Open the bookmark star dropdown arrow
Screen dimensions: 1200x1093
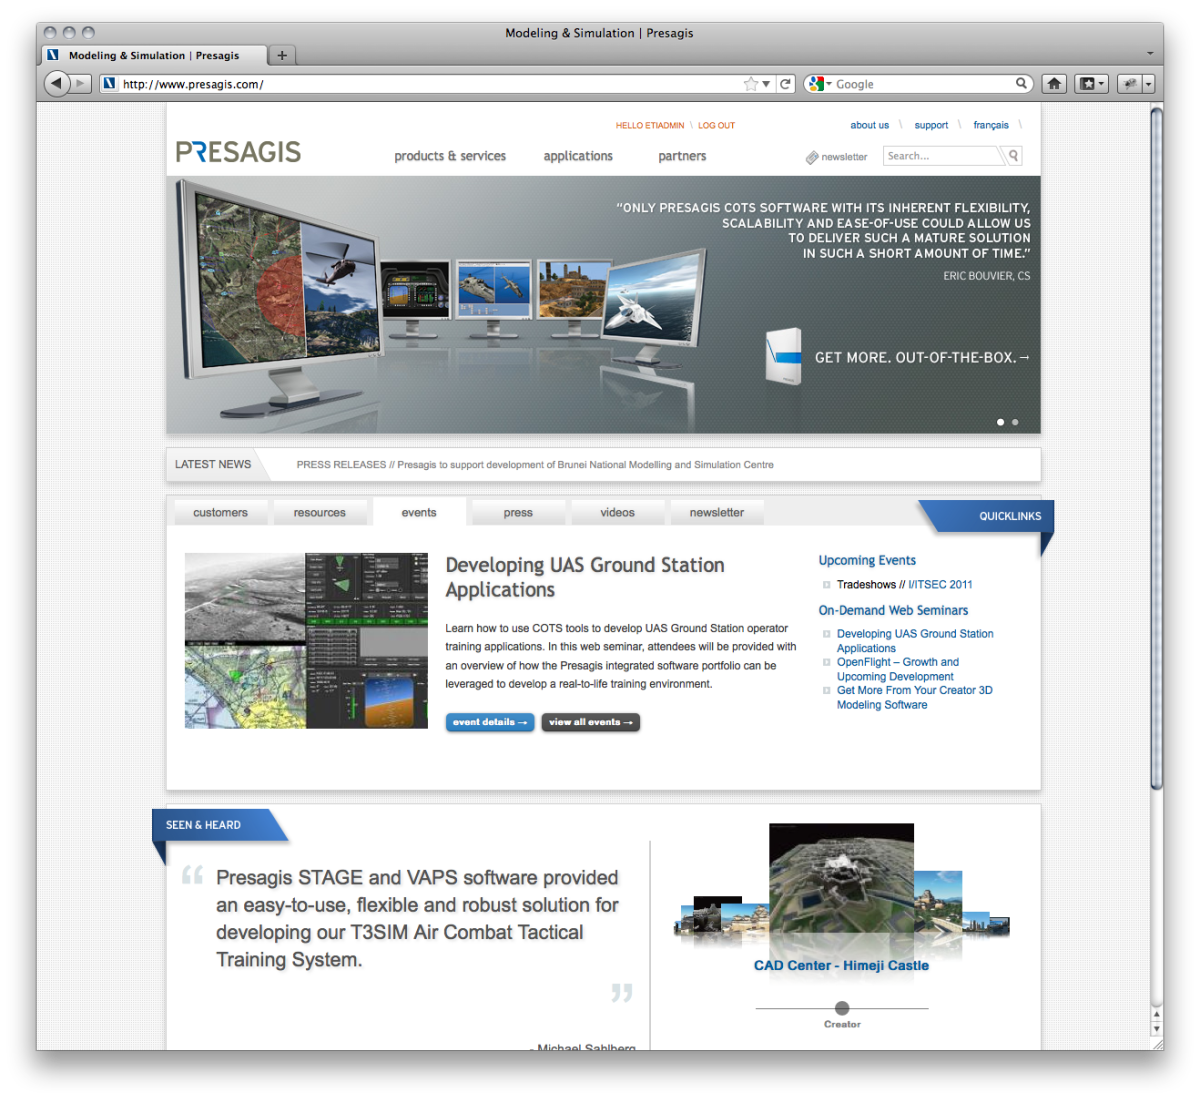(x=766, y=84)
